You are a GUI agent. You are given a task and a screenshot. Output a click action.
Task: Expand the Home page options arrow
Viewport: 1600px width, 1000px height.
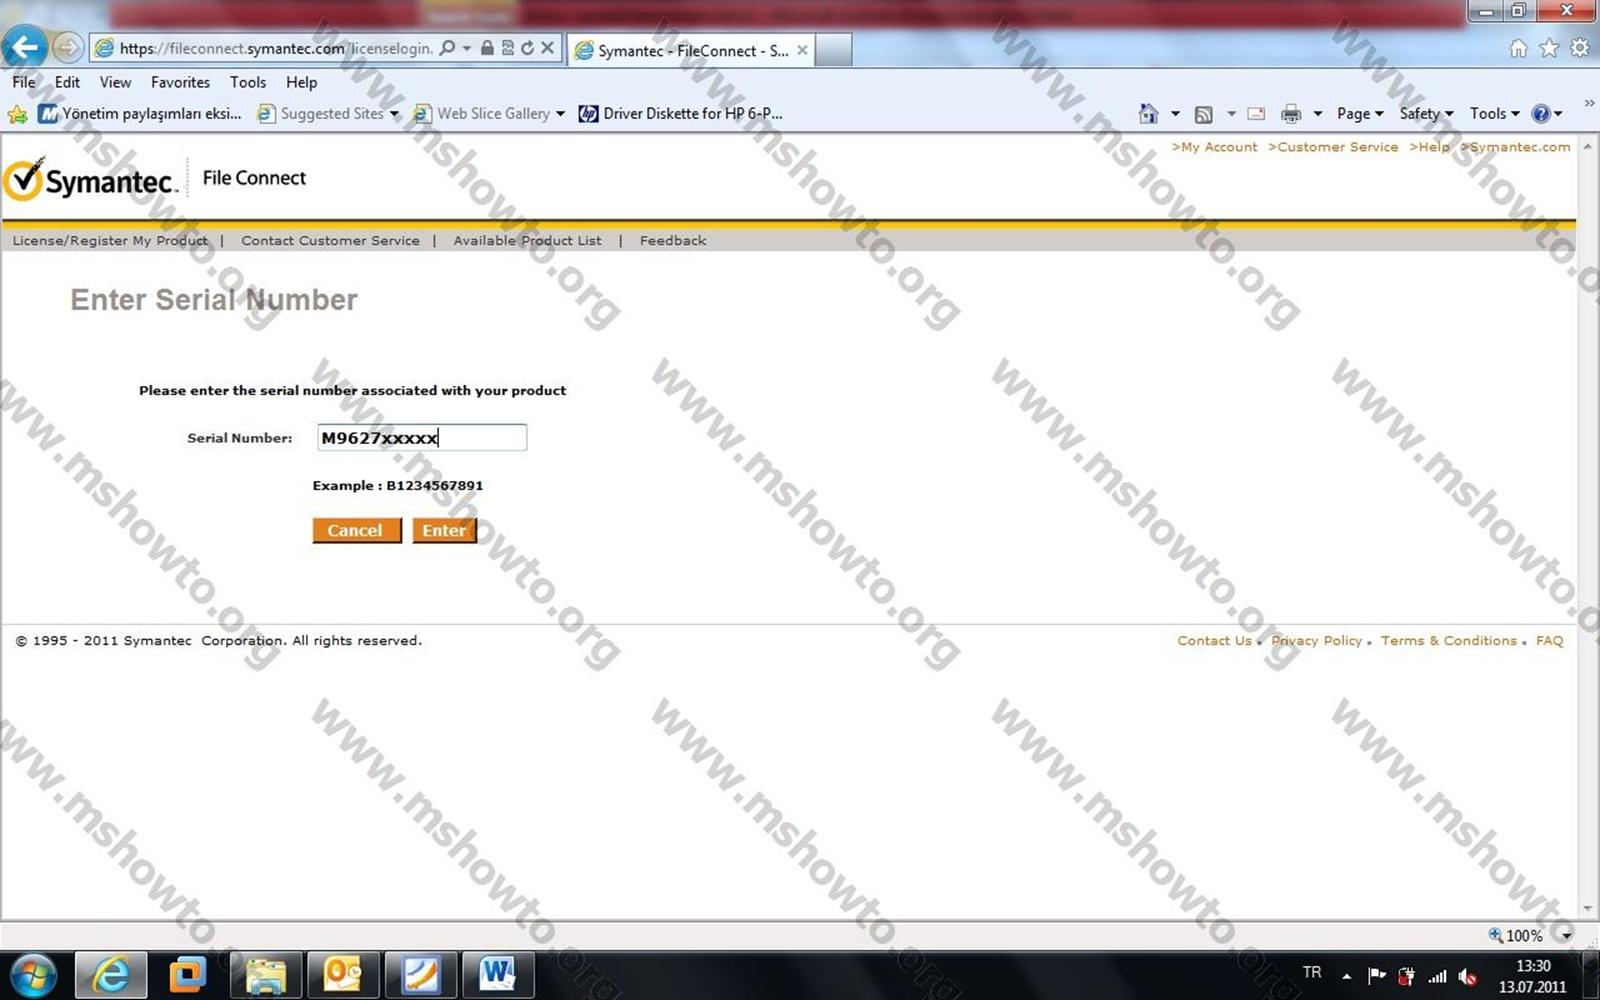click(x=1175, y=114)
